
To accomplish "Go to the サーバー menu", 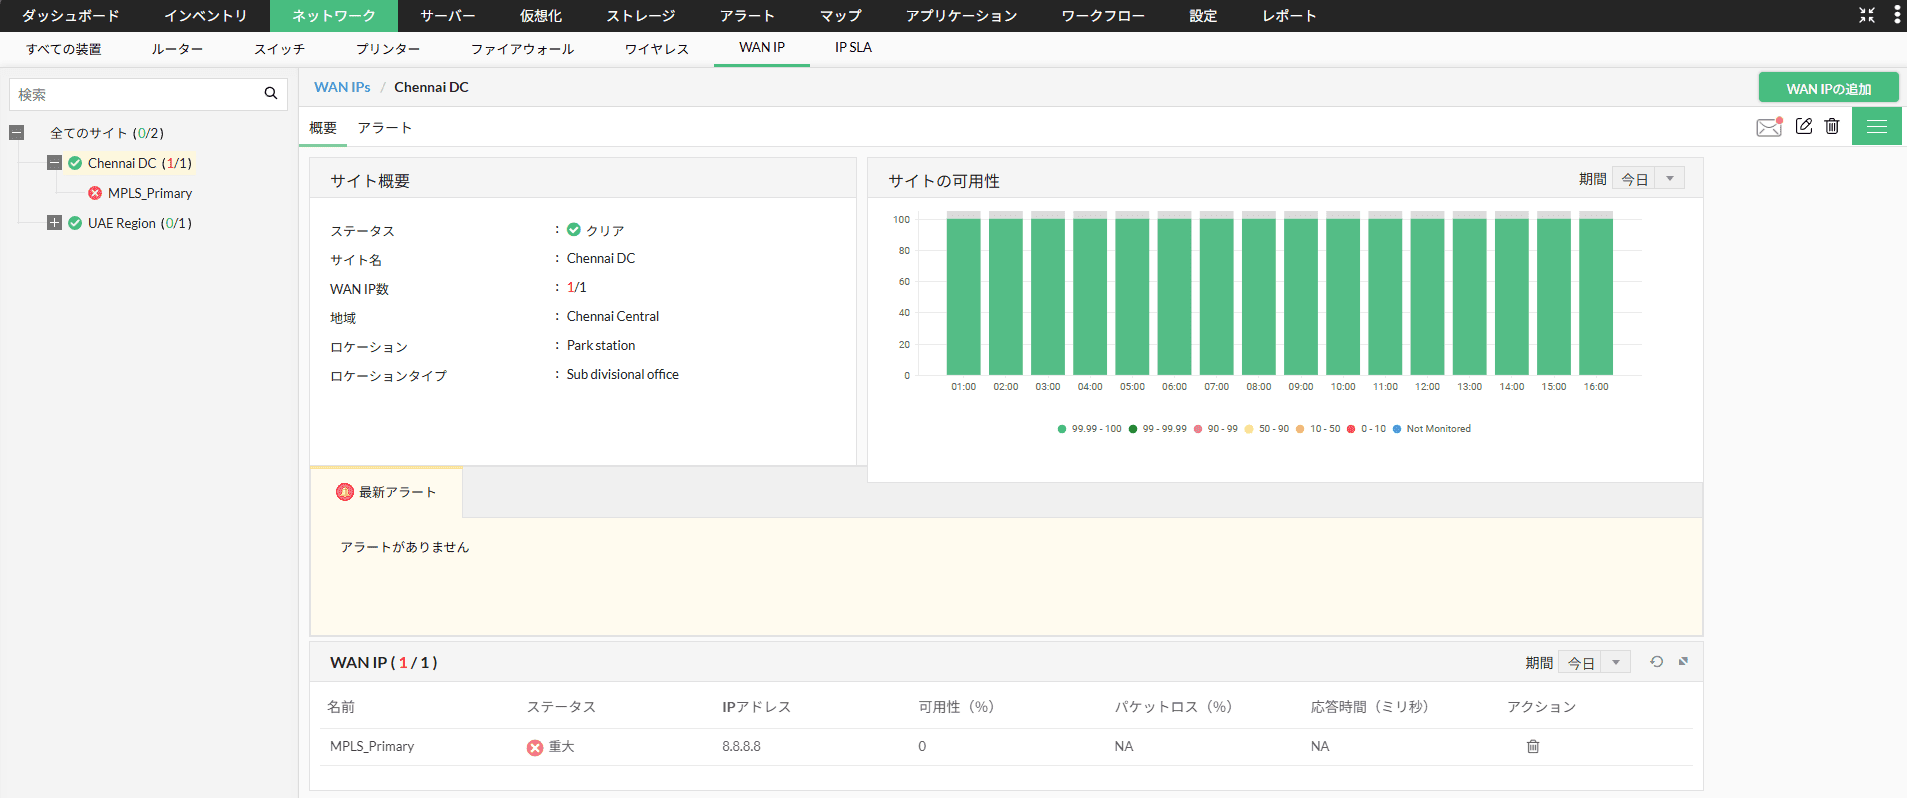I will tap(447, 16).
